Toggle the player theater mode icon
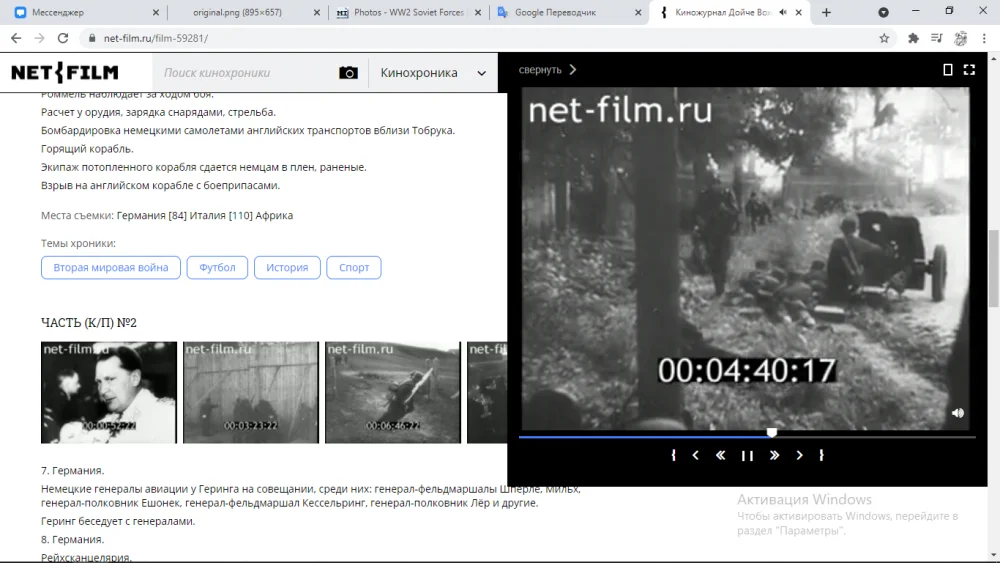The height and width of the screenshot is (563, 1000). coord(948,69)
